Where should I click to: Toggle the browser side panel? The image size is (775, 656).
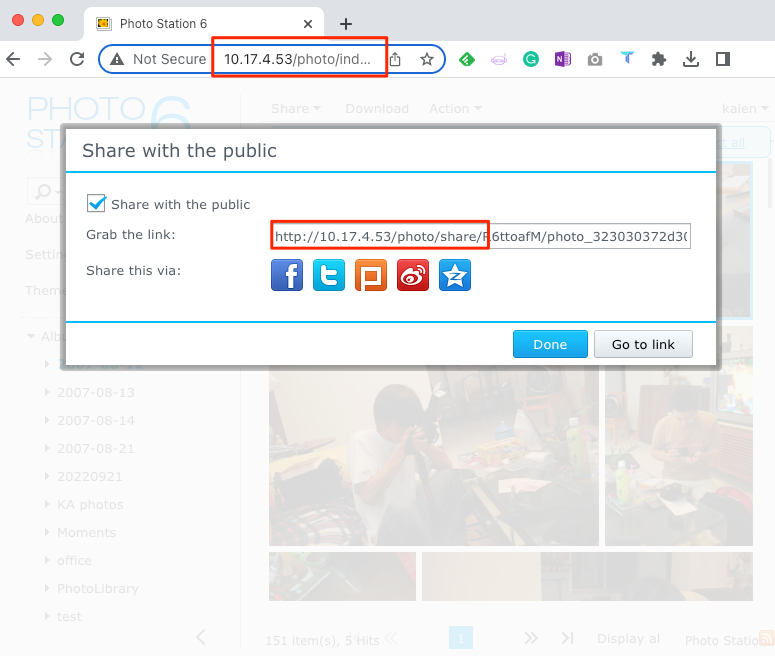coord(723,59)
